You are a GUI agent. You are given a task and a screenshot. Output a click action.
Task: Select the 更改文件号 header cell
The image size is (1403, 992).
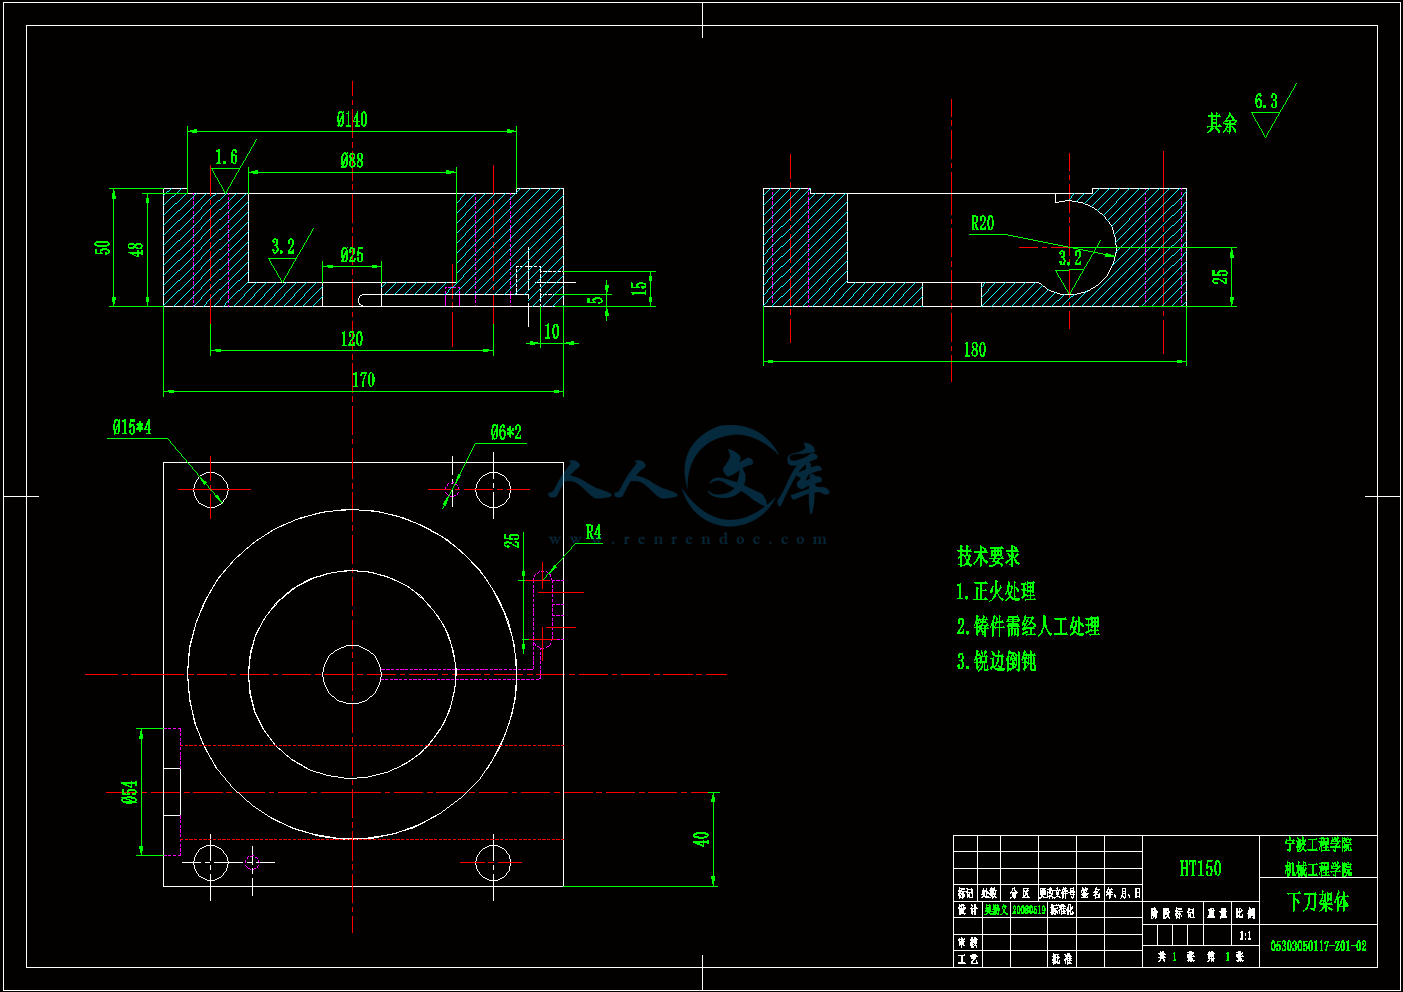click(x=1057, y=892)
